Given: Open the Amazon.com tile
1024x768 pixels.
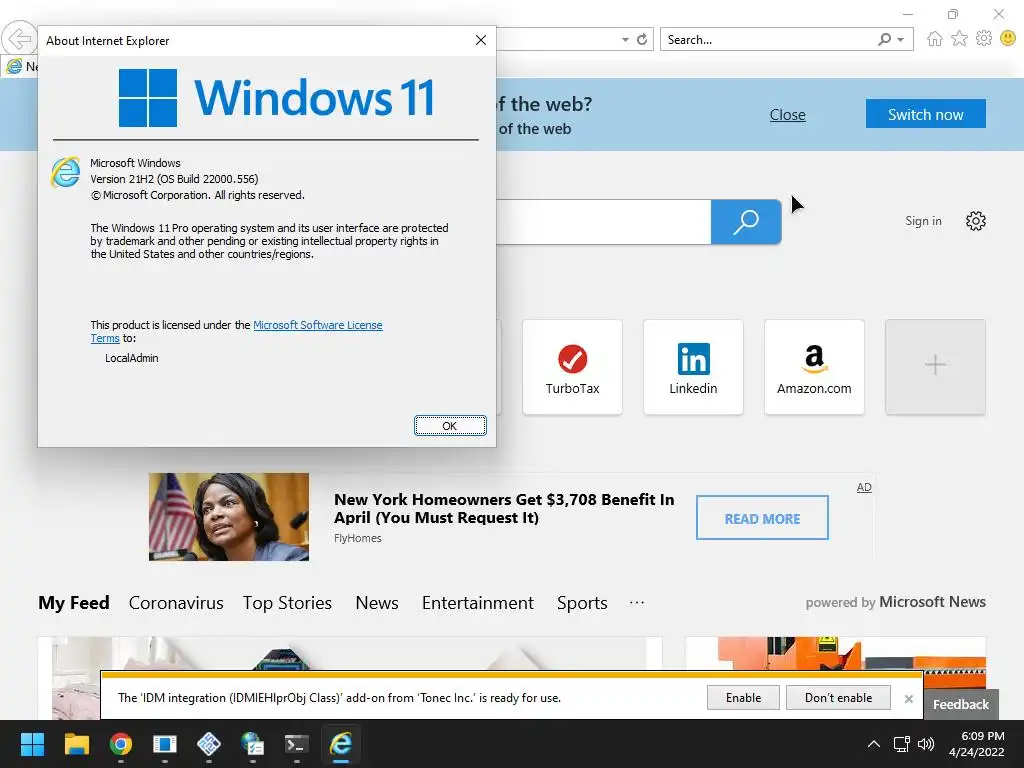Looking at the screenshot, I should (814, 367).
